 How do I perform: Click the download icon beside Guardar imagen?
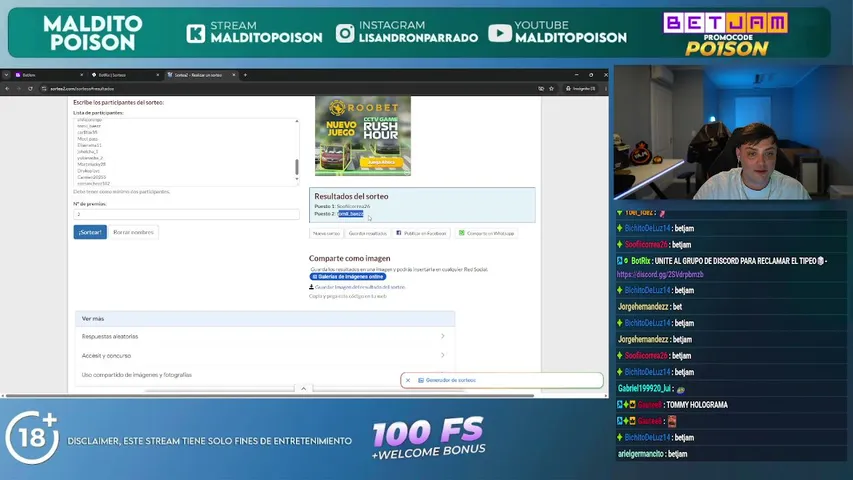pyautogui.click(x=311, y=287)
